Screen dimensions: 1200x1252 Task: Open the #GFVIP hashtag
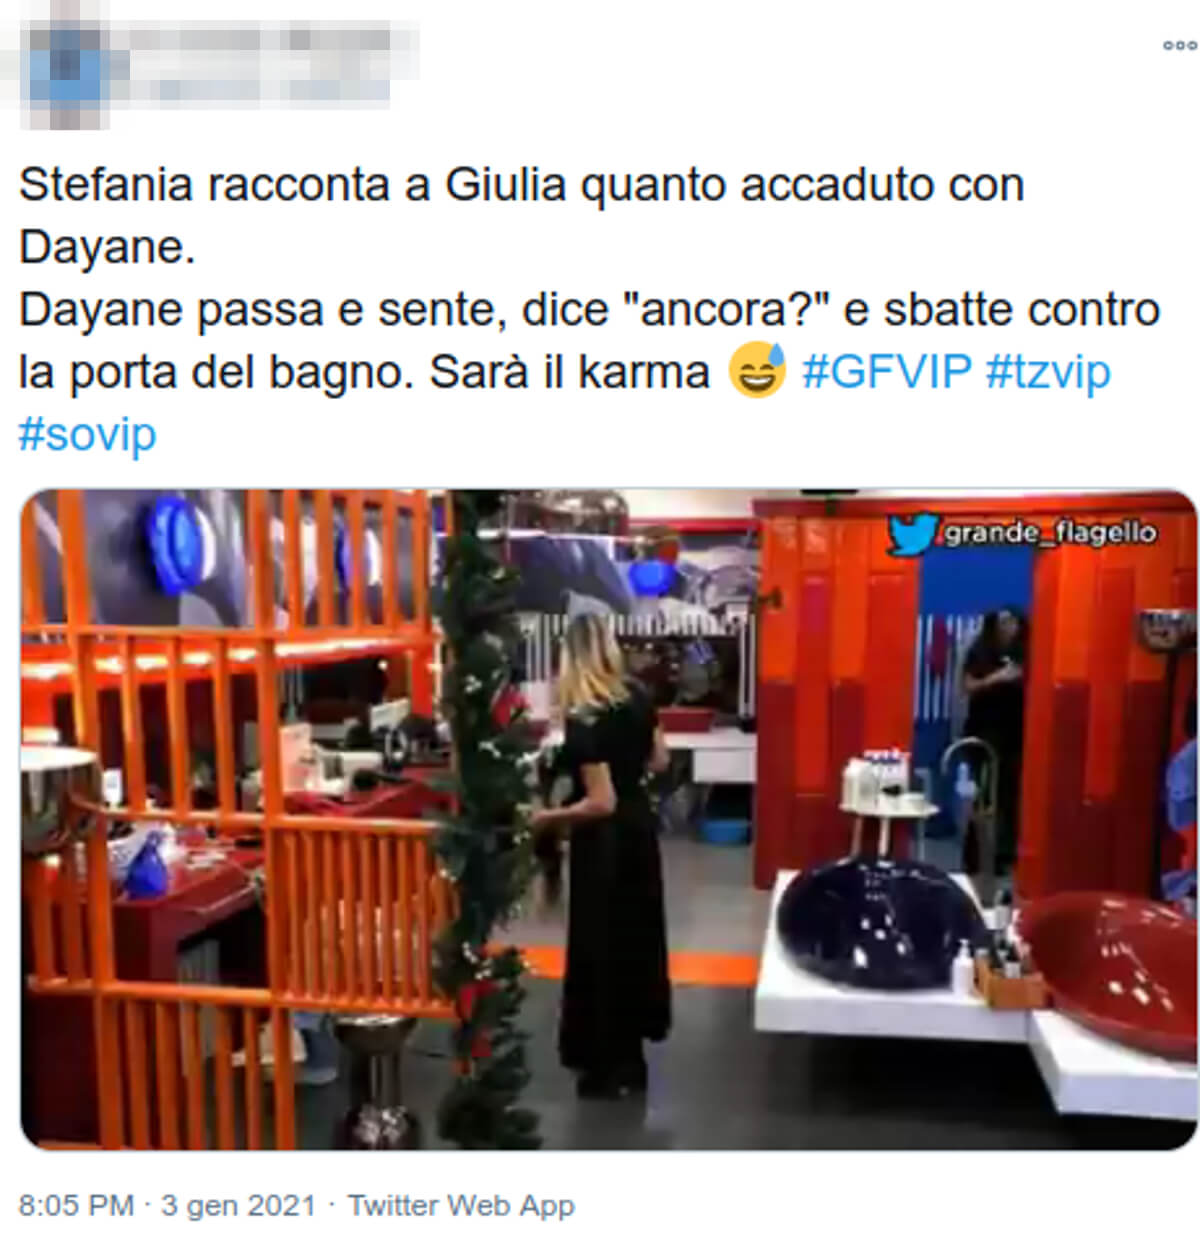[x=886, y=372]
